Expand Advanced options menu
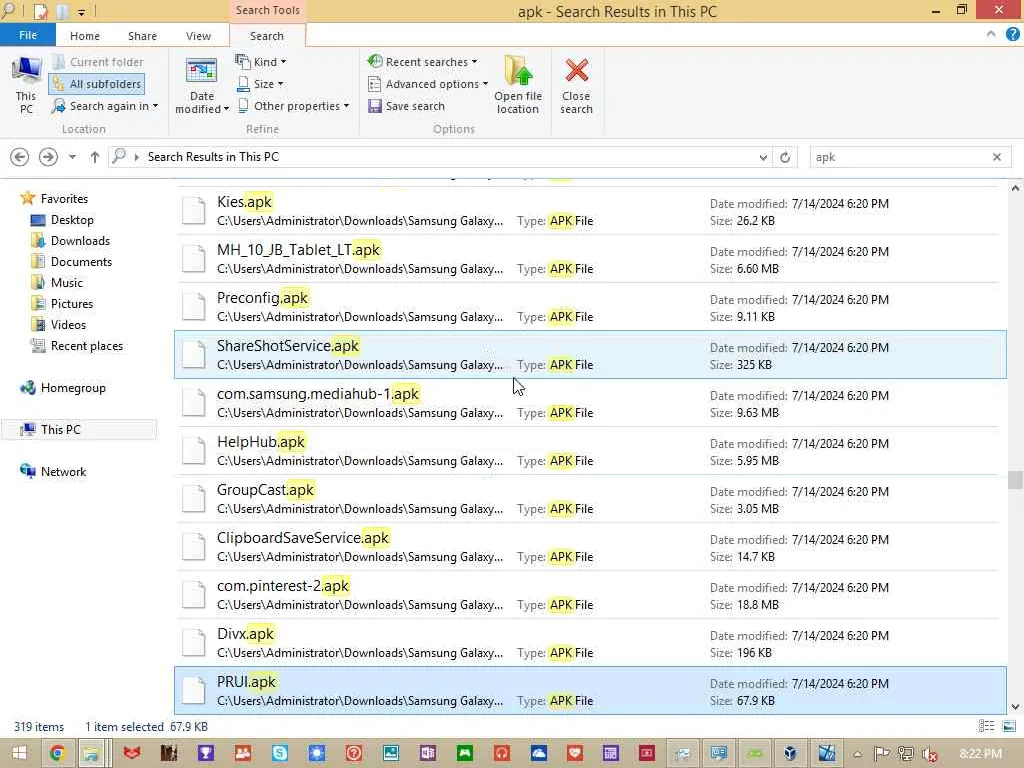This screenshot has width=1024, height=768. tap(428, 84)
